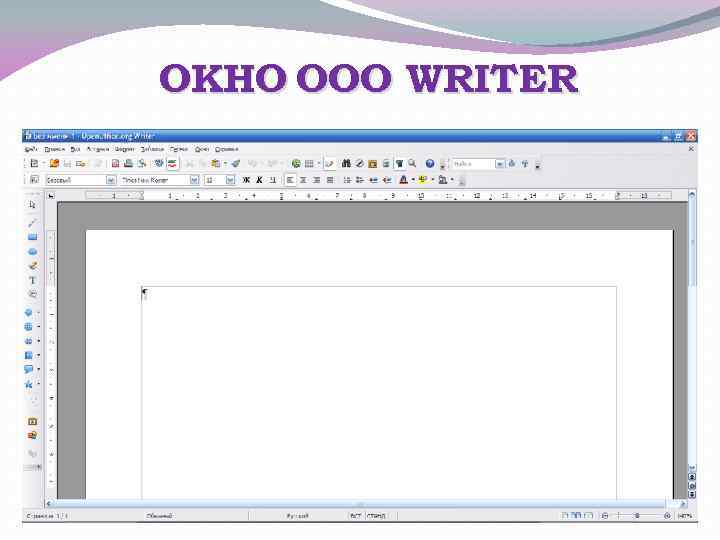The image size is (720, 540).
Task: Click the zoom slider in status bar
Action: pyautogui.click(x=636, y=516)
